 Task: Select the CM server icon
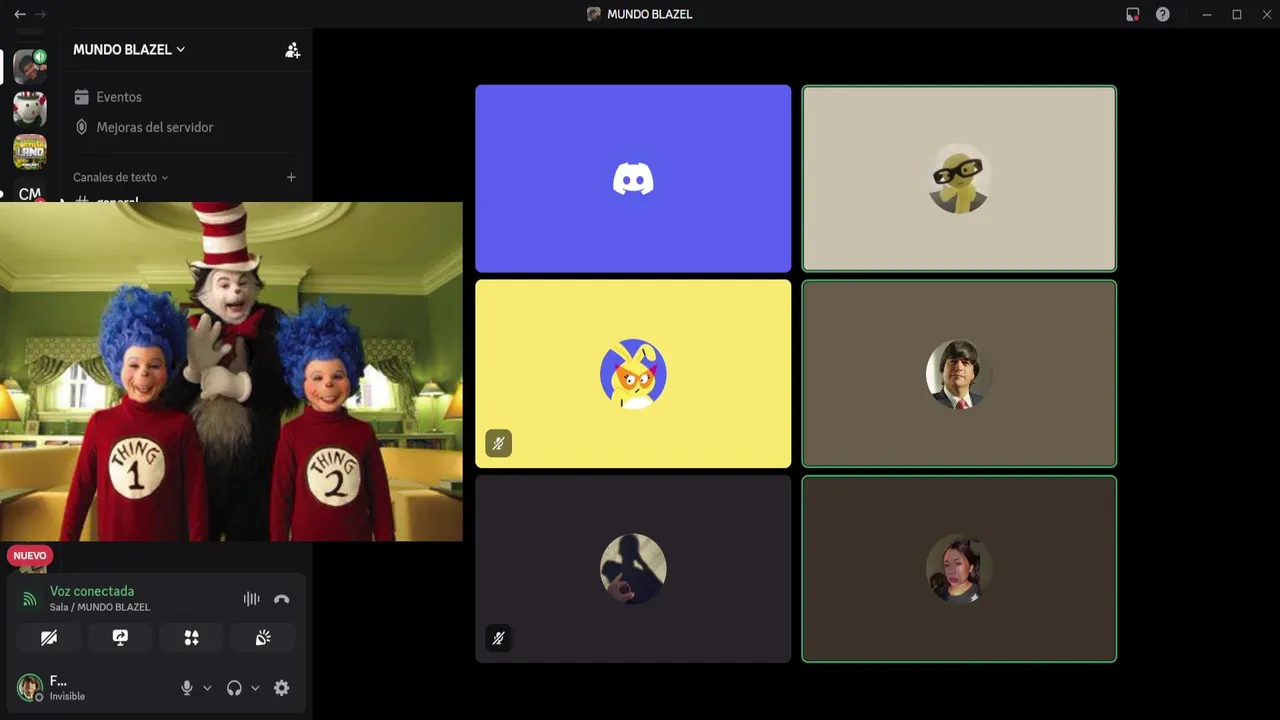tap(30, 193)
